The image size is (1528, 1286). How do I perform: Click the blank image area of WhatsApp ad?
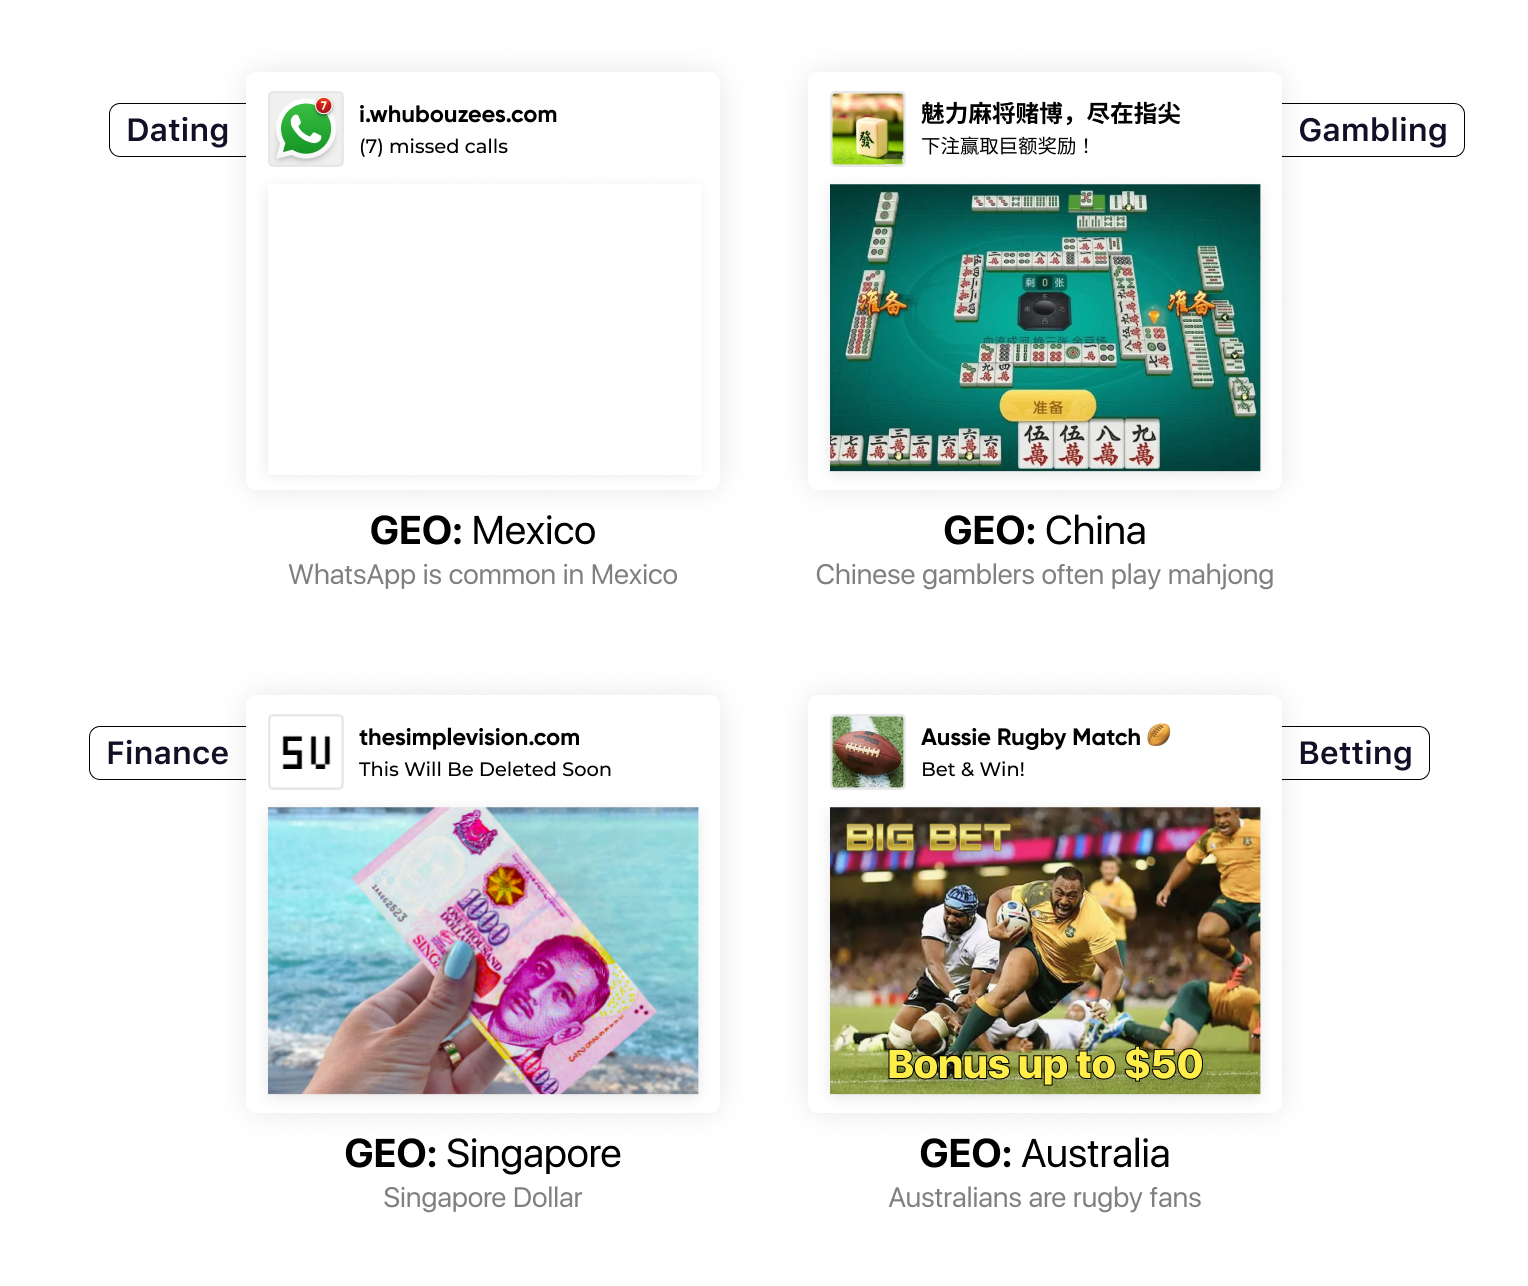tap(484, 329)
